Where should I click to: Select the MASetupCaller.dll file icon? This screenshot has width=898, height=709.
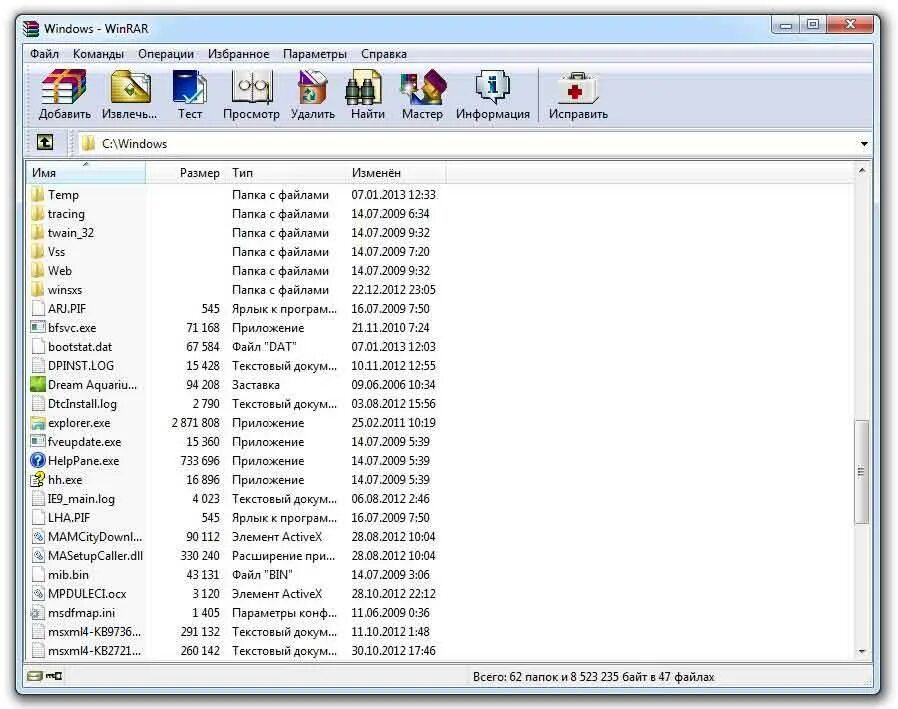tap(38, 556)
